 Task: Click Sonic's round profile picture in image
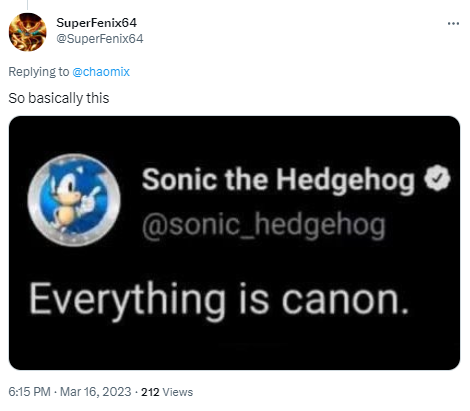click(74, 200)
